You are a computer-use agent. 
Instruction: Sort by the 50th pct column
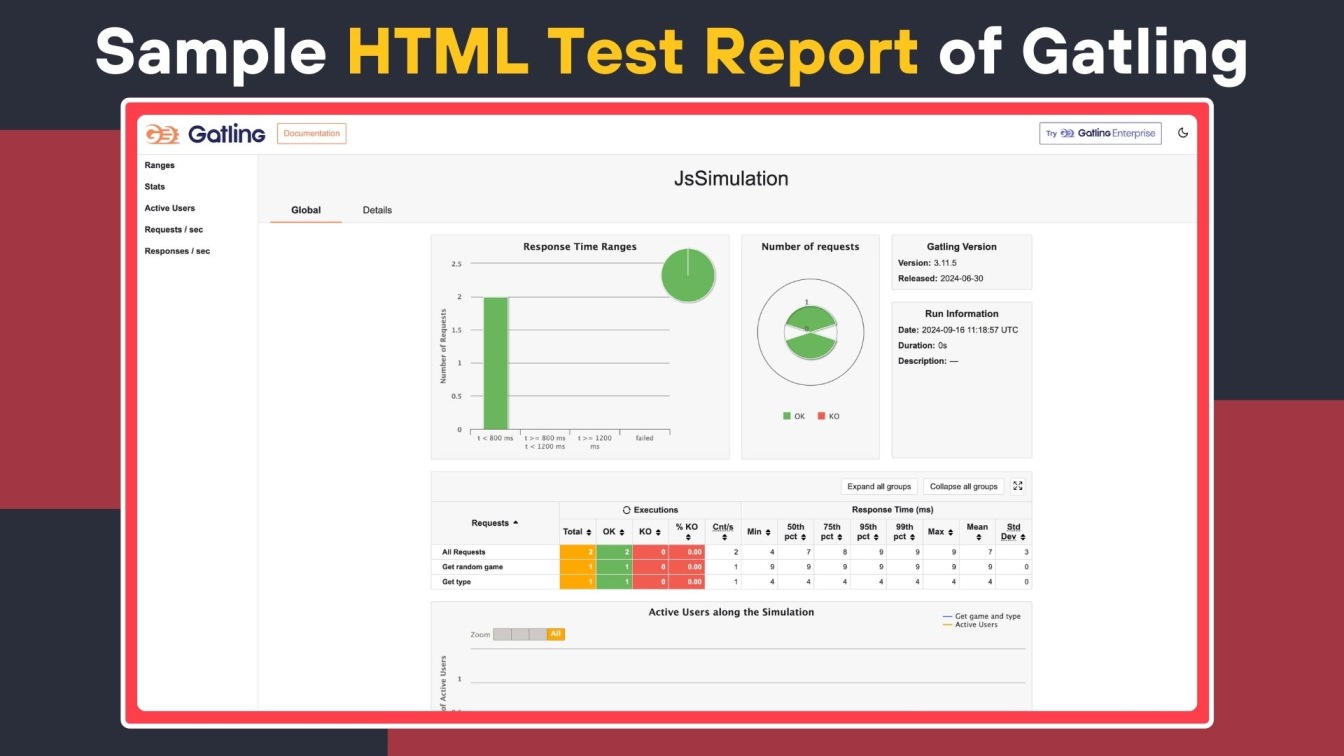796,532
